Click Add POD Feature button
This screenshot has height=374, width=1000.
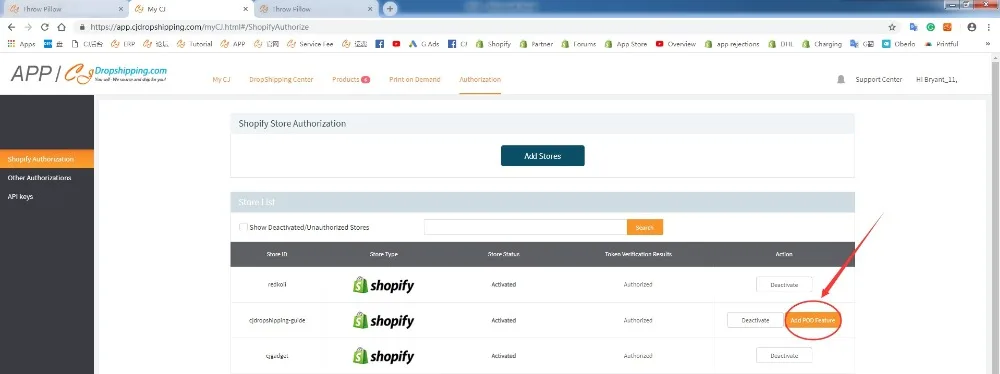[812, 320]
